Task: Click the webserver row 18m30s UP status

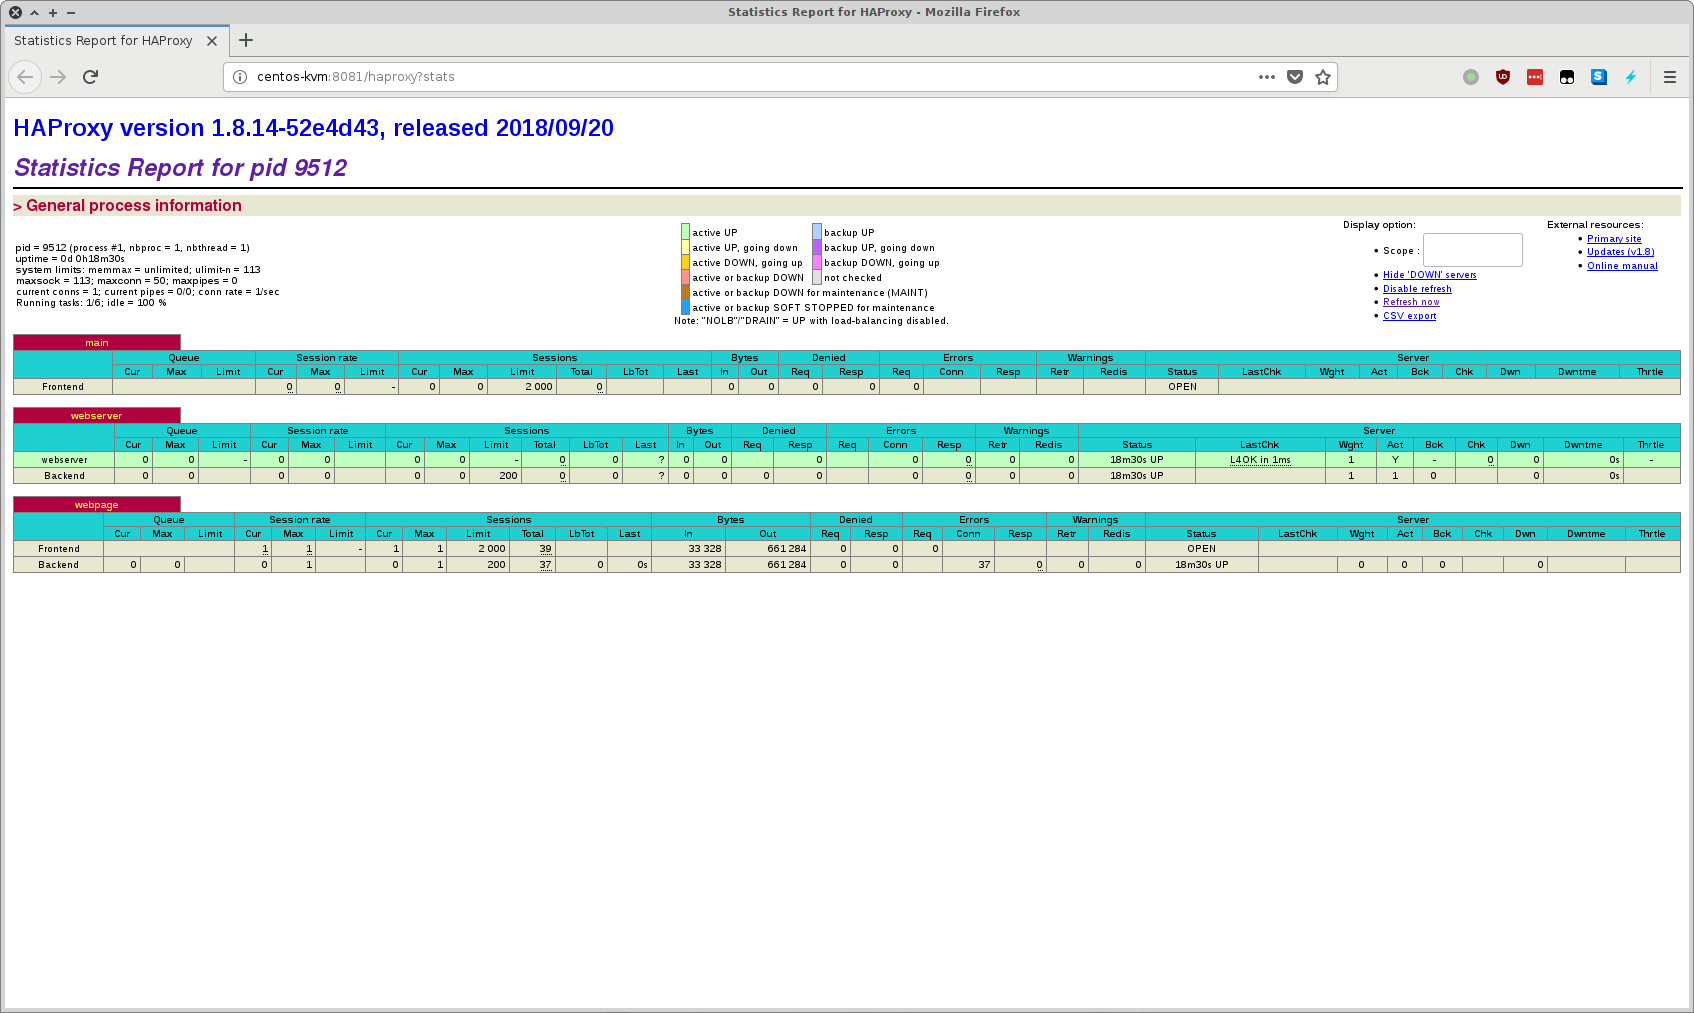Action: point(1136,460)
